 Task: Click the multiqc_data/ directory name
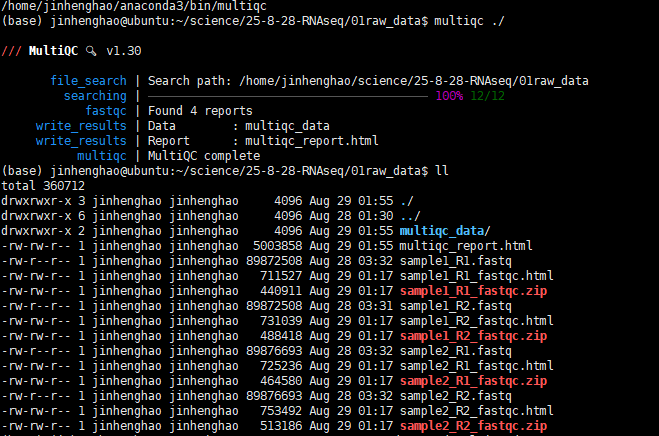pos(445,231)
